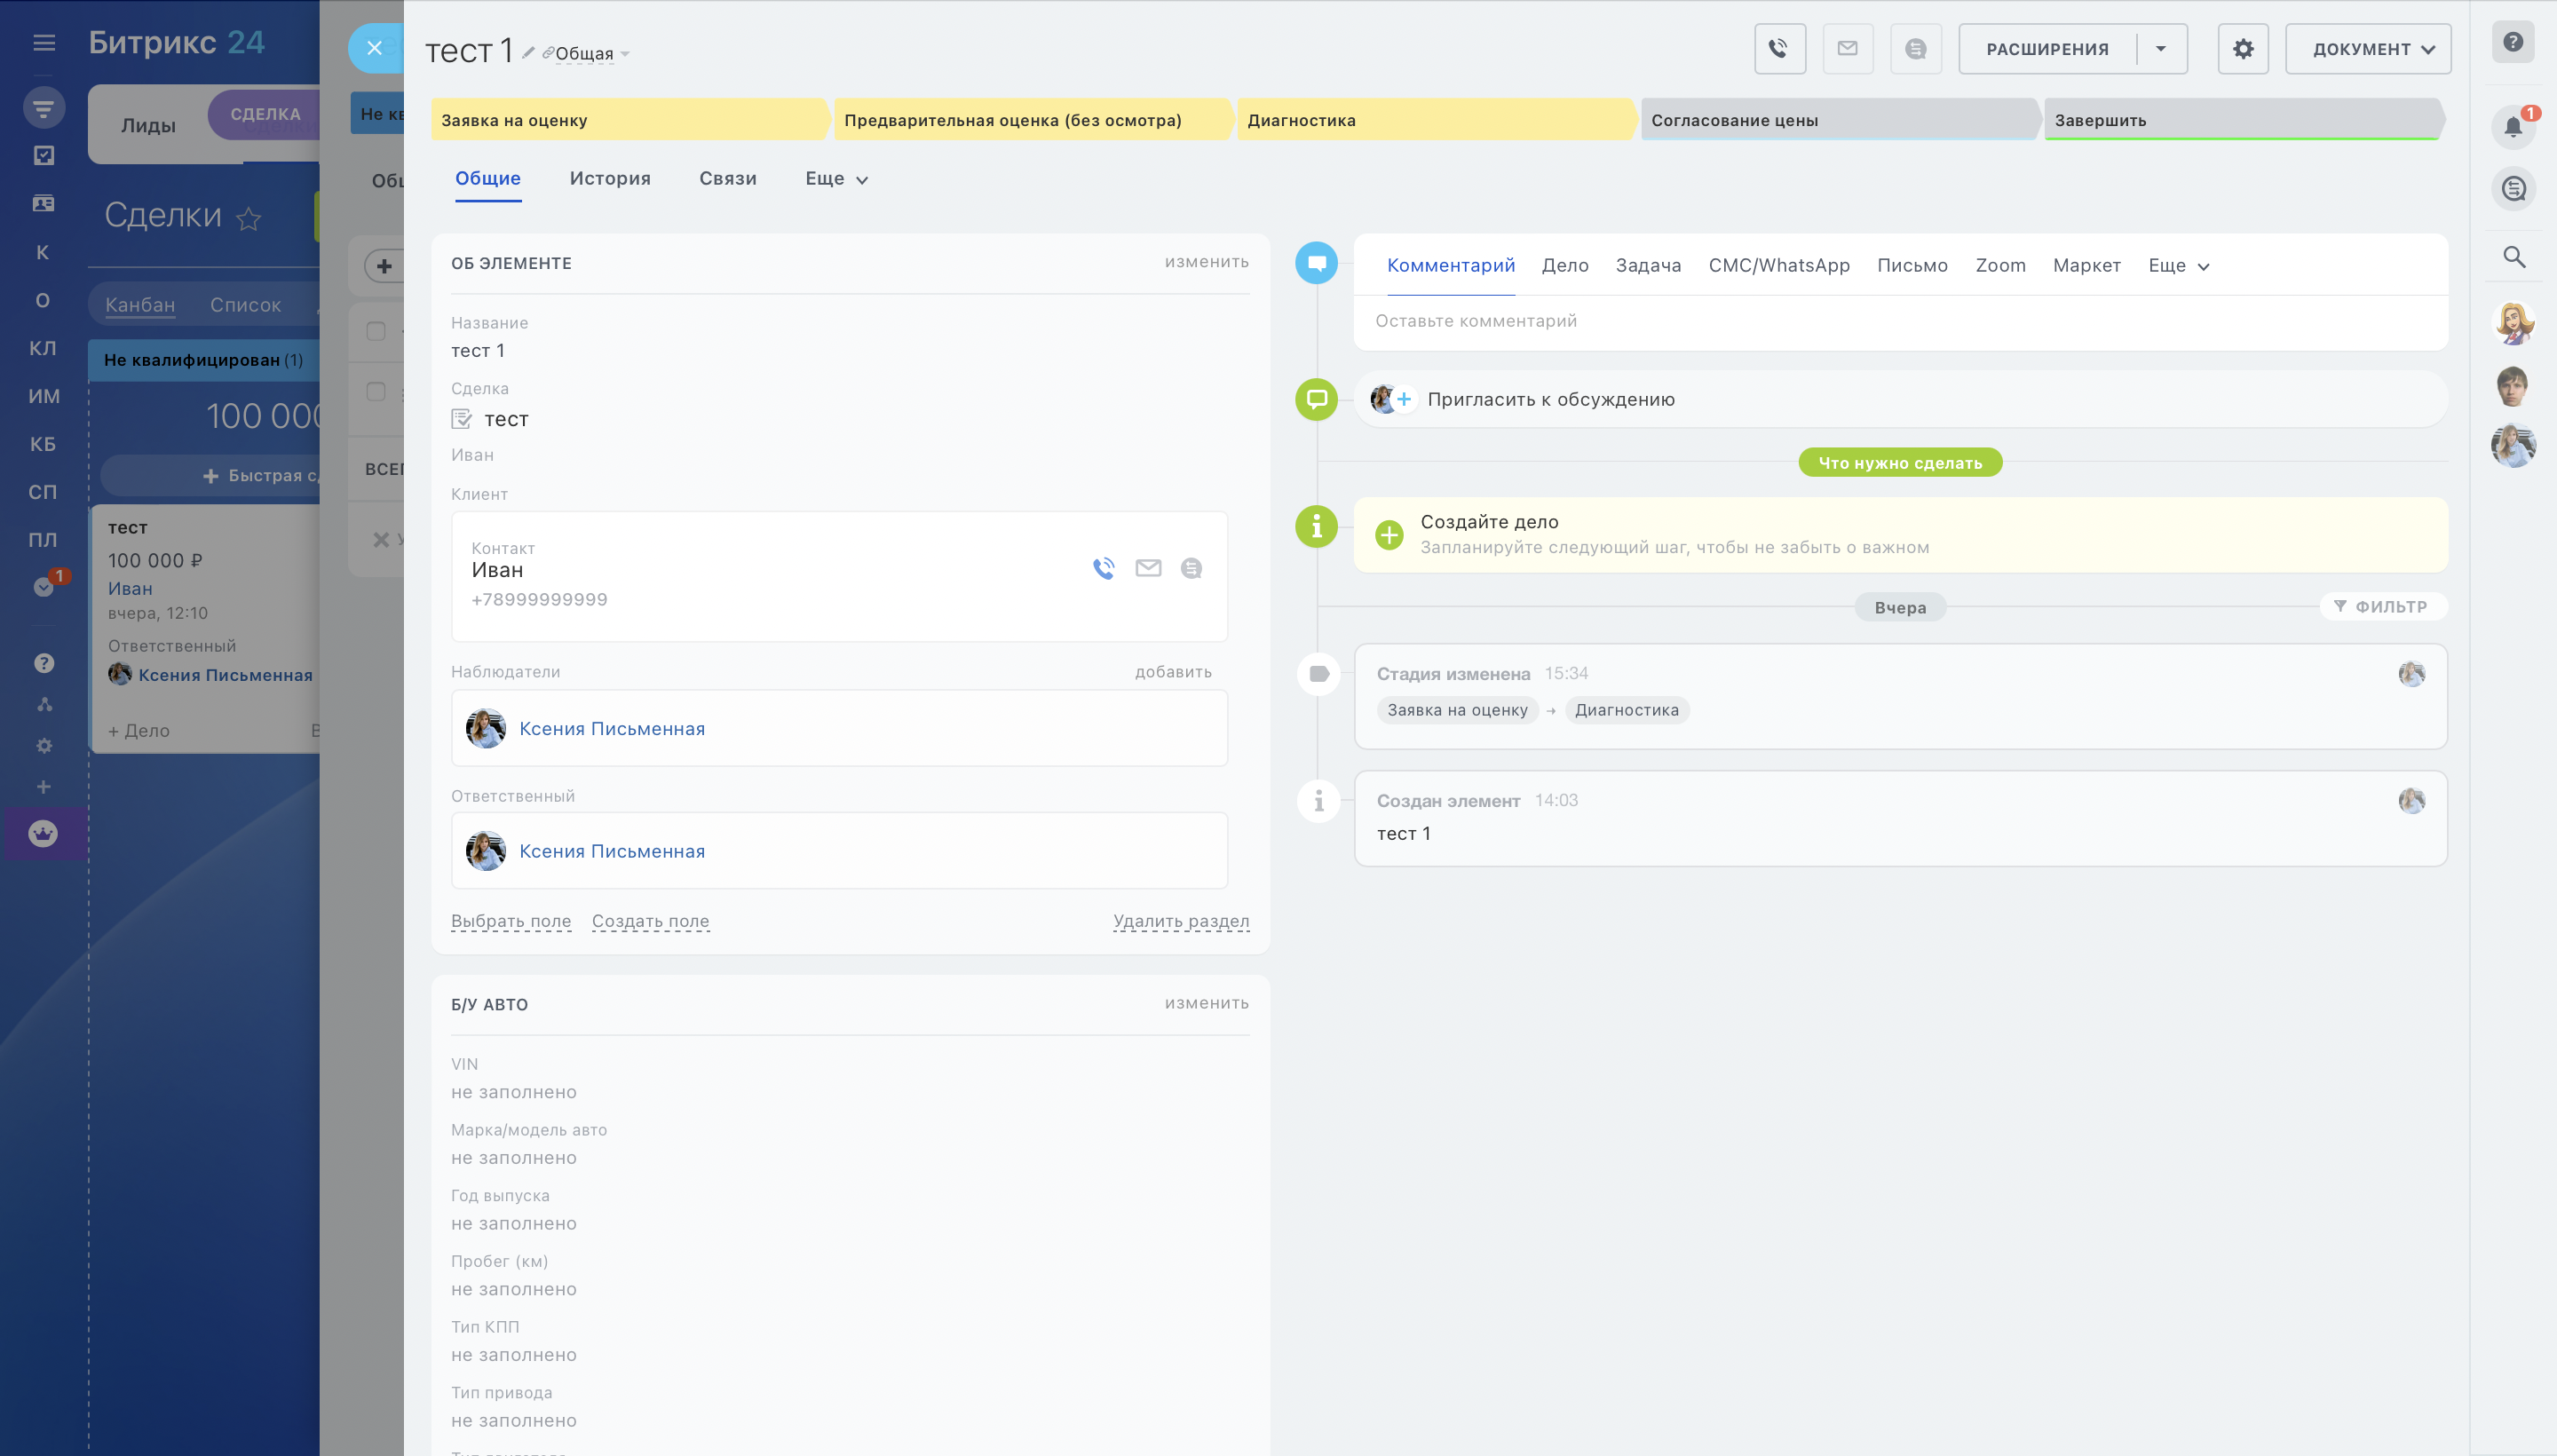Tick the second checkbox in the list behind

(376, 392)
